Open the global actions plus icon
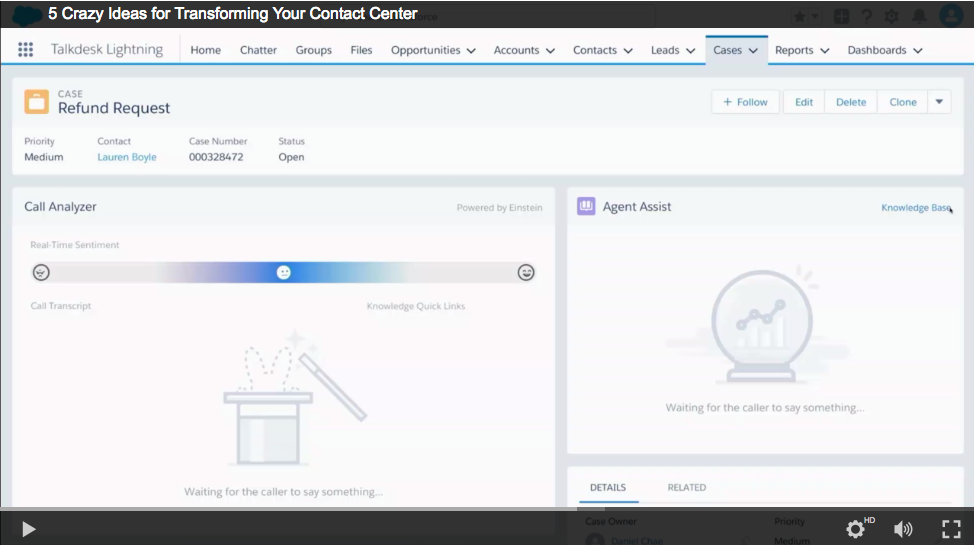Image resolution: width=975 pixels, height=545 pixels. pos(841,17)
